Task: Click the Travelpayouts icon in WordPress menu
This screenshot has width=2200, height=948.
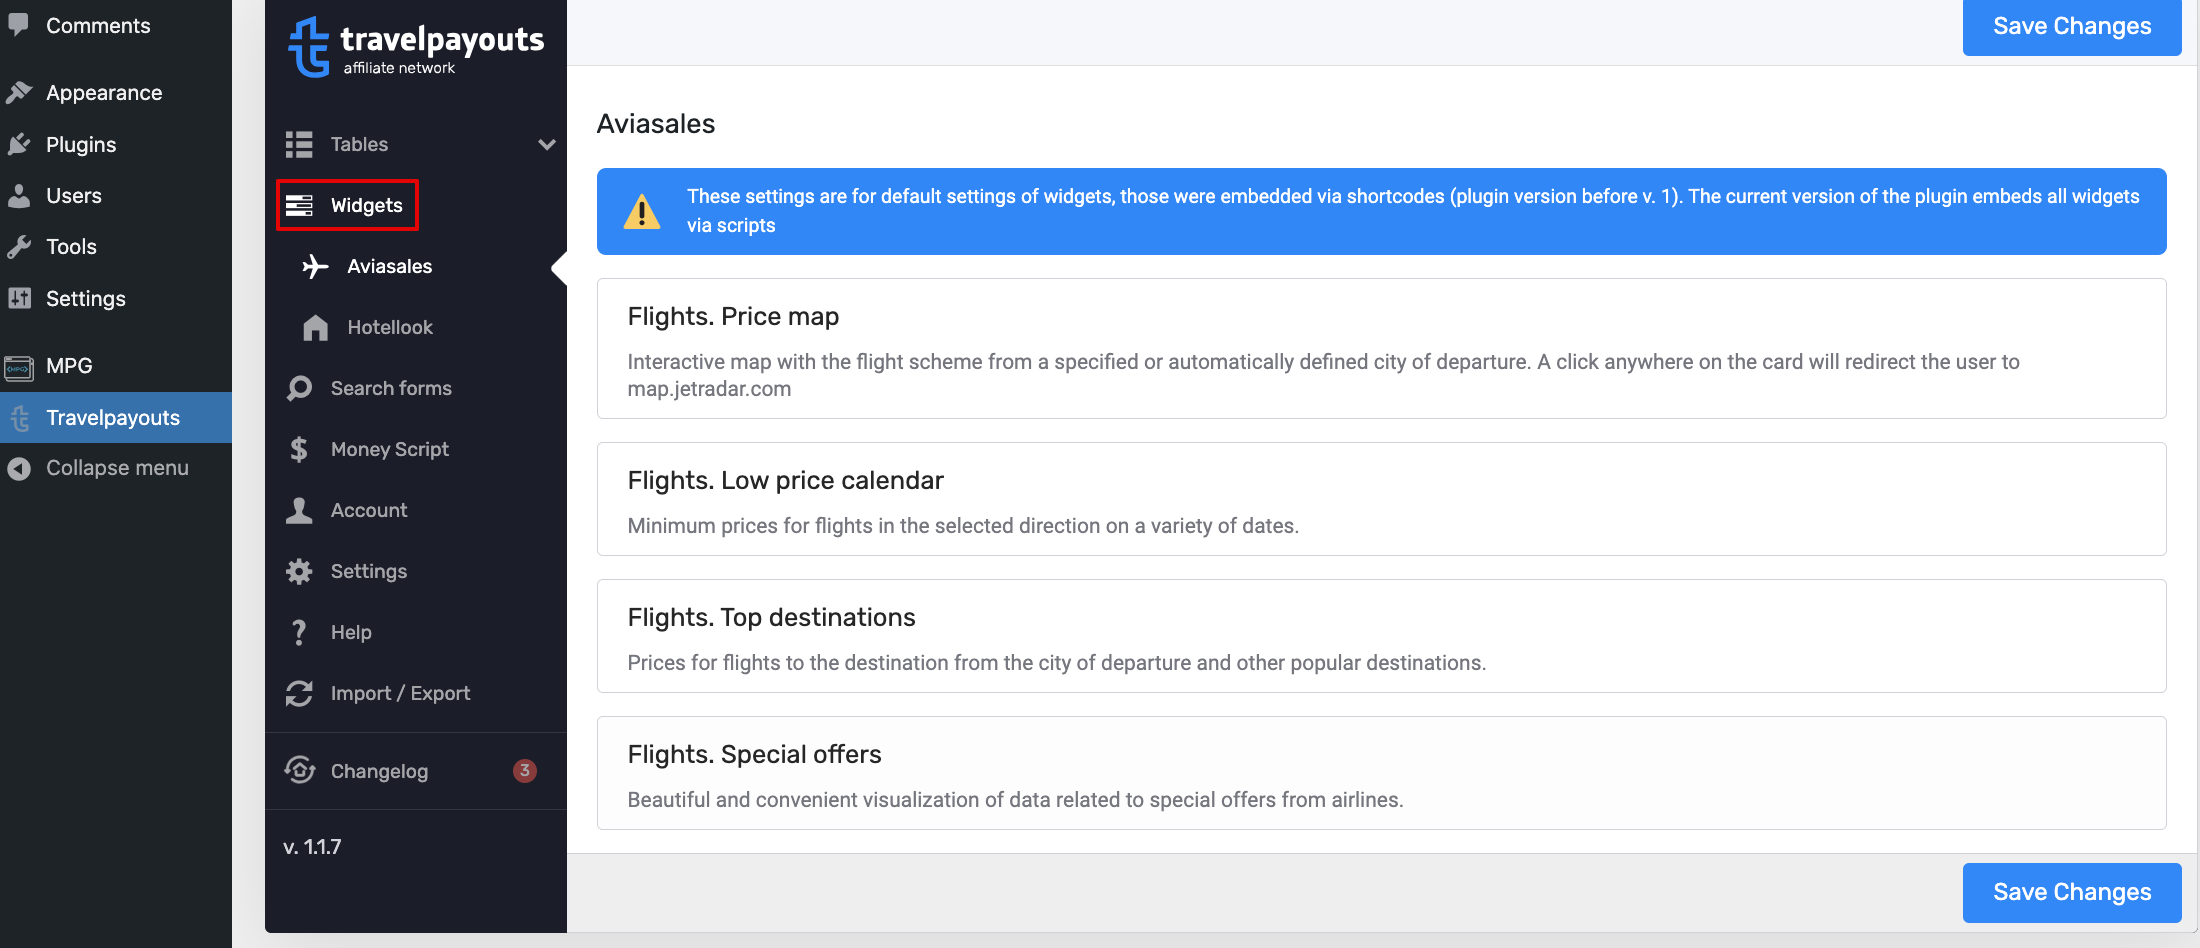Action: coord(20,418)
